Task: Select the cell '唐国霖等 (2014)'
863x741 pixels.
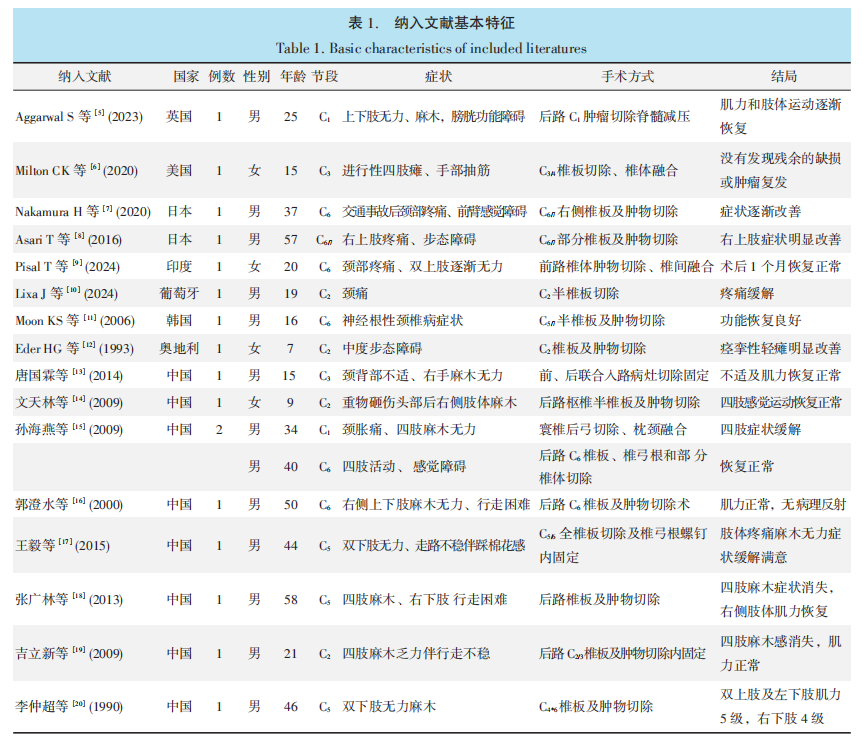Action: point(69,375)
